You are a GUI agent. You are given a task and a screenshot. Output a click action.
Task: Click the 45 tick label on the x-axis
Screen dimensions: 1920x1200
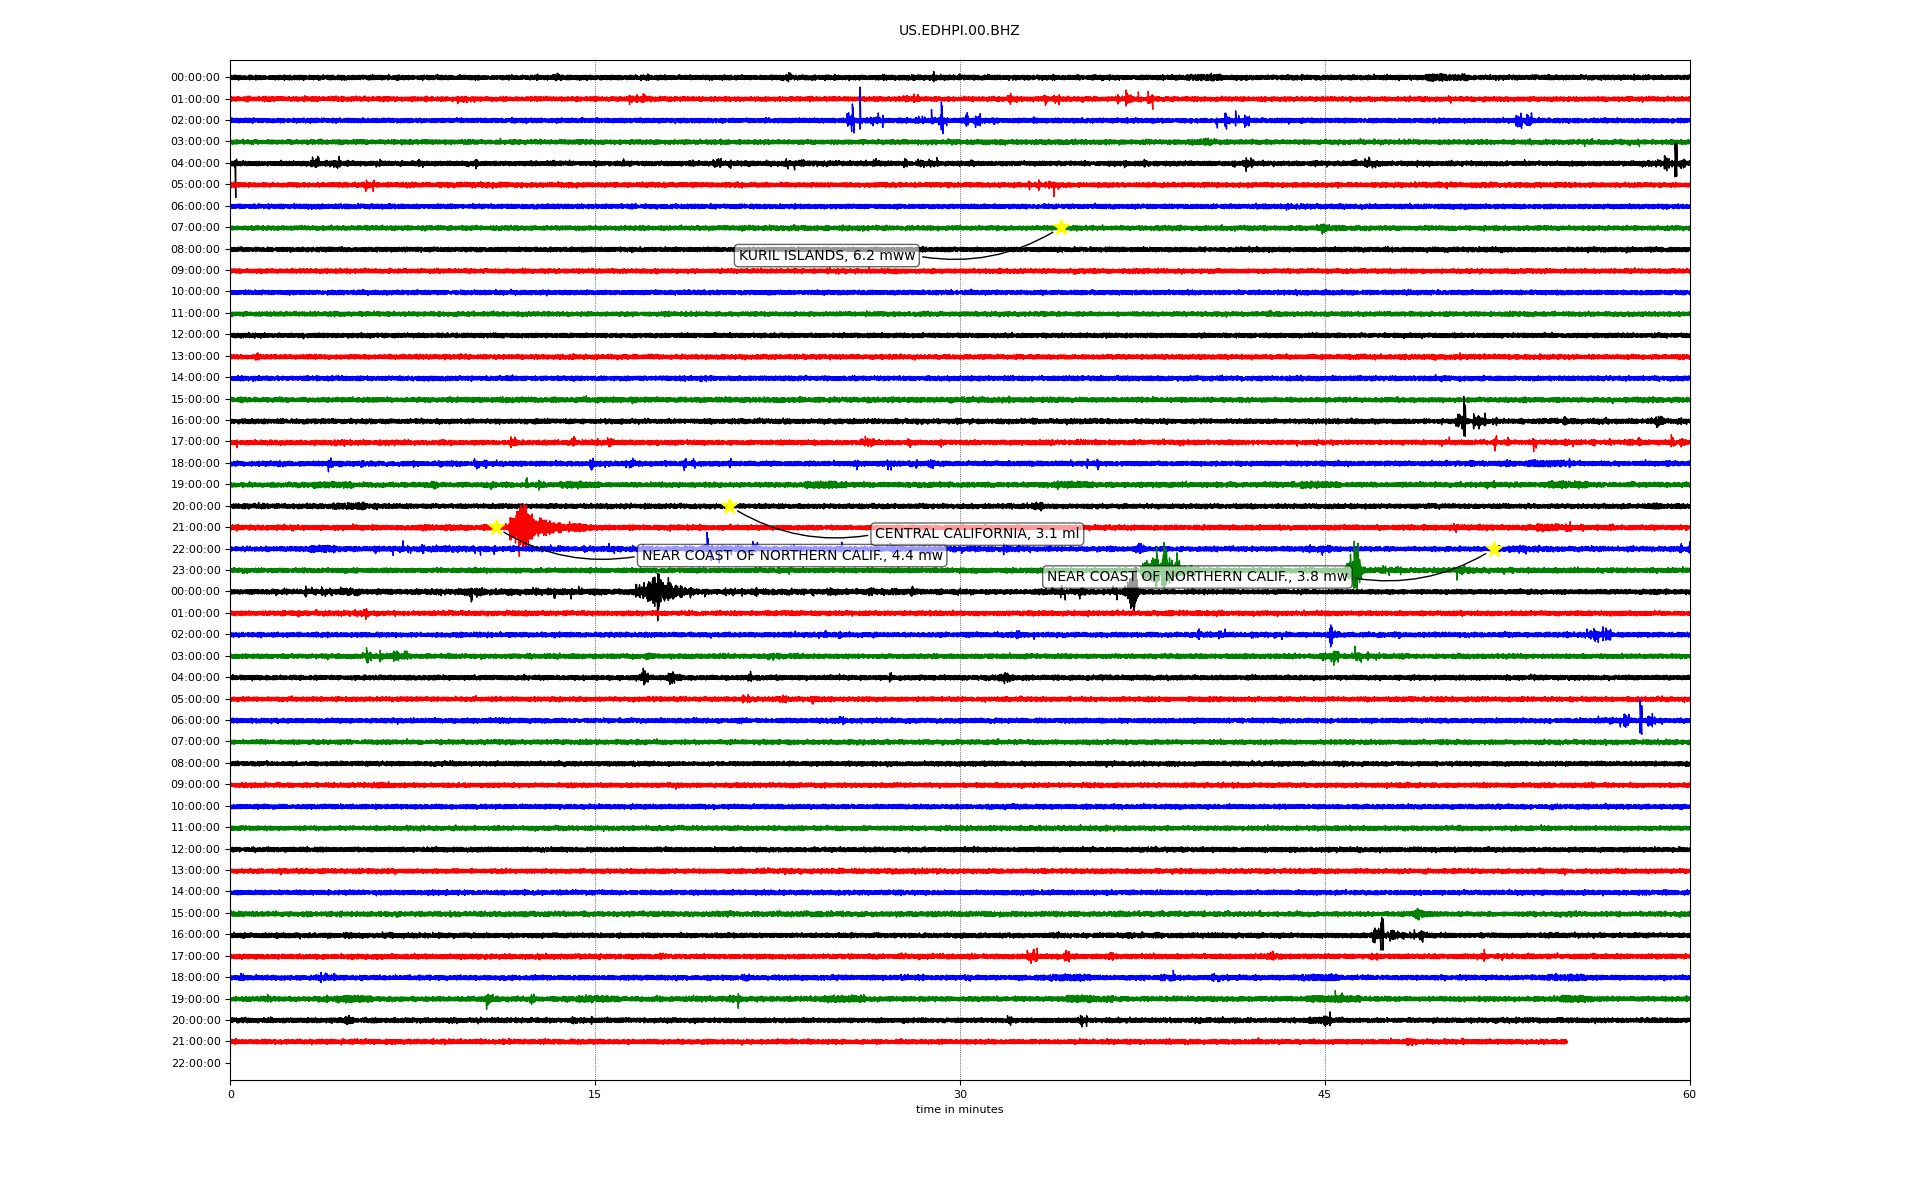tap(1325, 1094)
